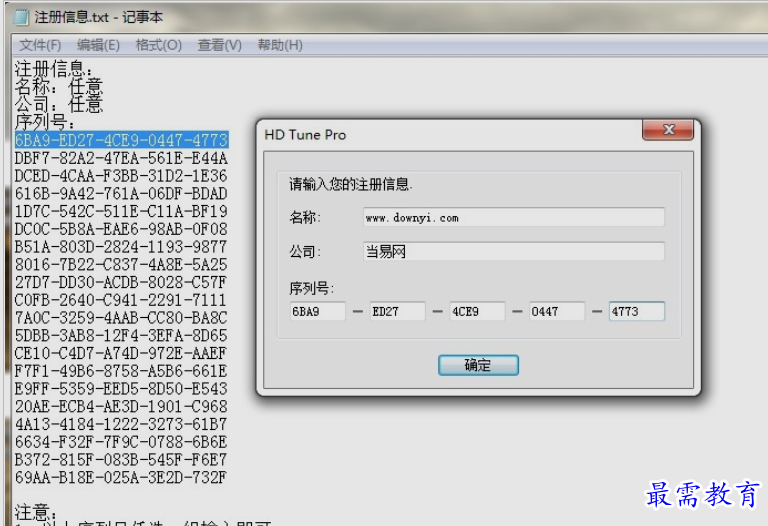This screenshot has height=526, width=768.
Task: Click serial line 69AA-B18E-025A-3E2D-732F
Action: tap(121, 477)
